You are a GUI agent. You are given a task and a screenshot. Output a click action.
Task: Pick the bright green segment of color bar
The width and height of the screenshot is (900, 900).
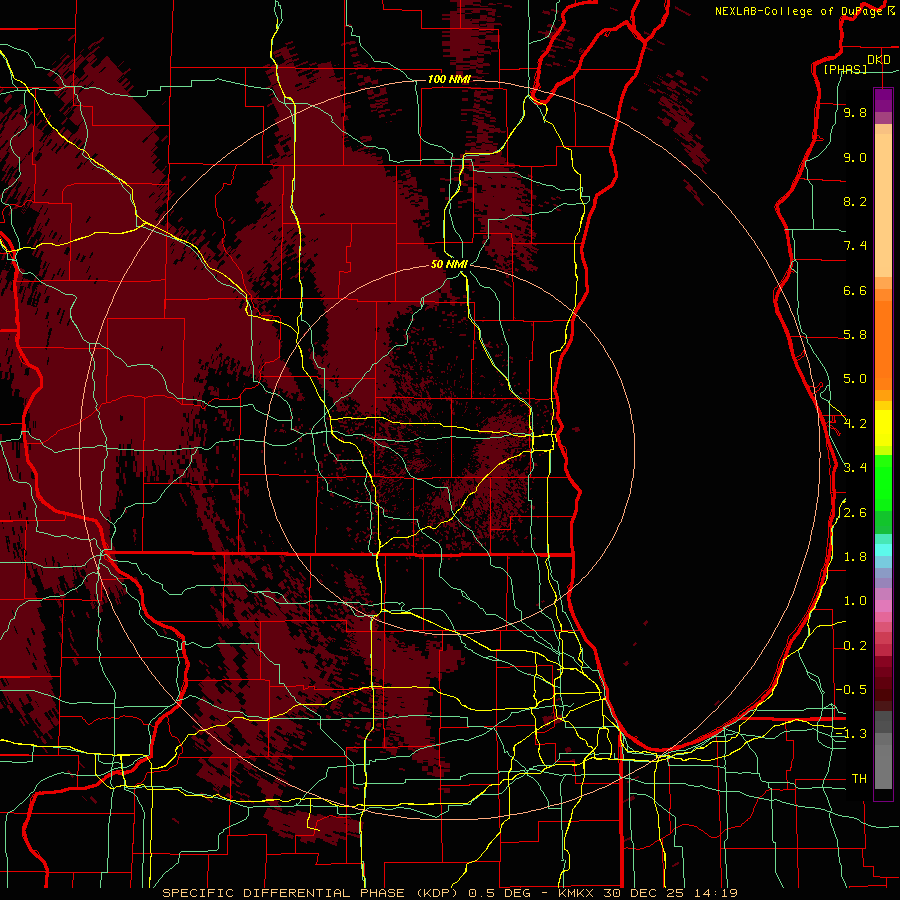(883, 483)
